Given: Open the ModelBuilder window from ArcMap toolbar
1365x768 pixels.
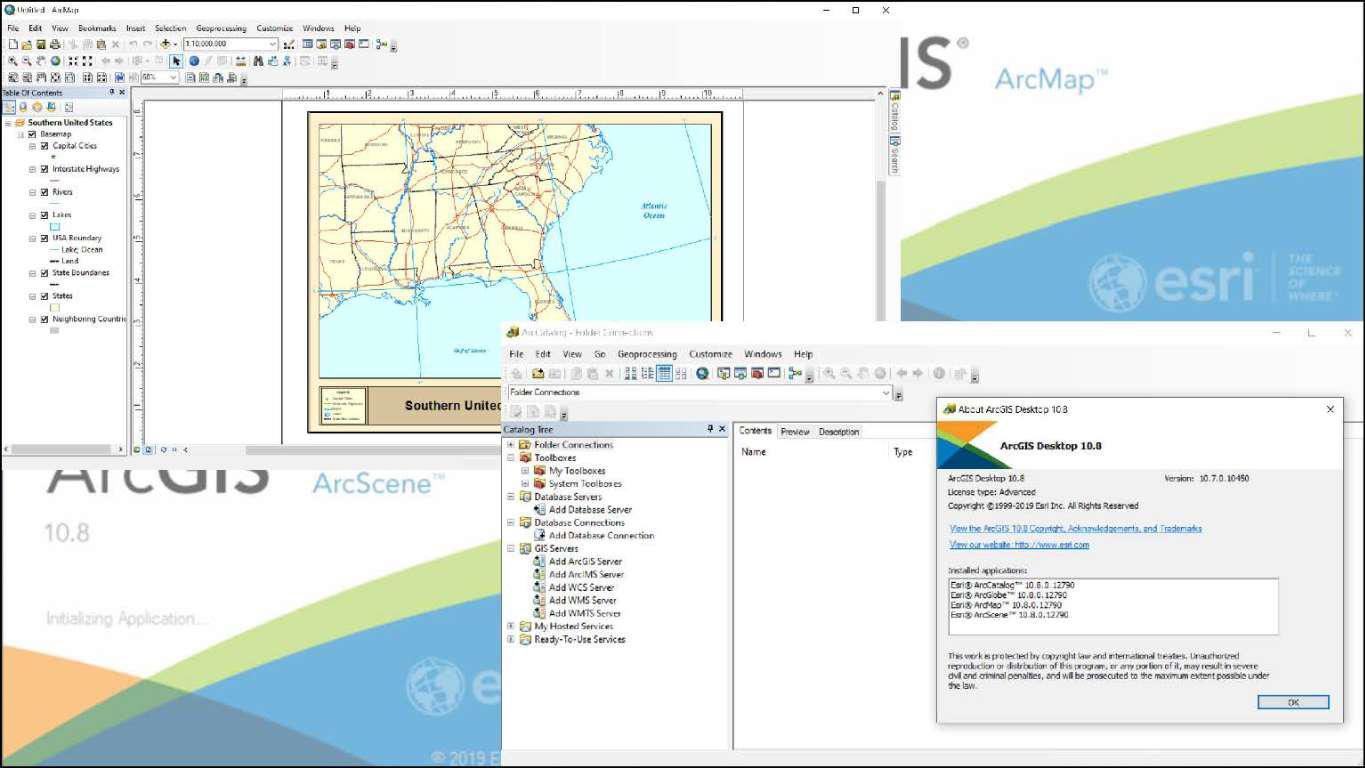Looking at the screenshot, I should point(382,44).
